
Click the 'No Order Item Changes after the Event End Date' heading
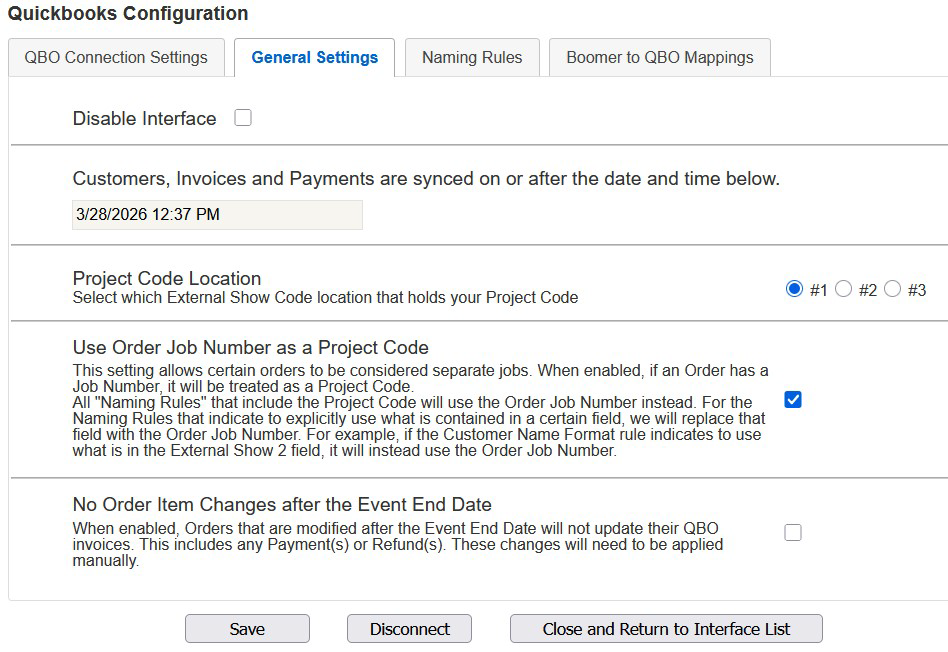point(282,504)
